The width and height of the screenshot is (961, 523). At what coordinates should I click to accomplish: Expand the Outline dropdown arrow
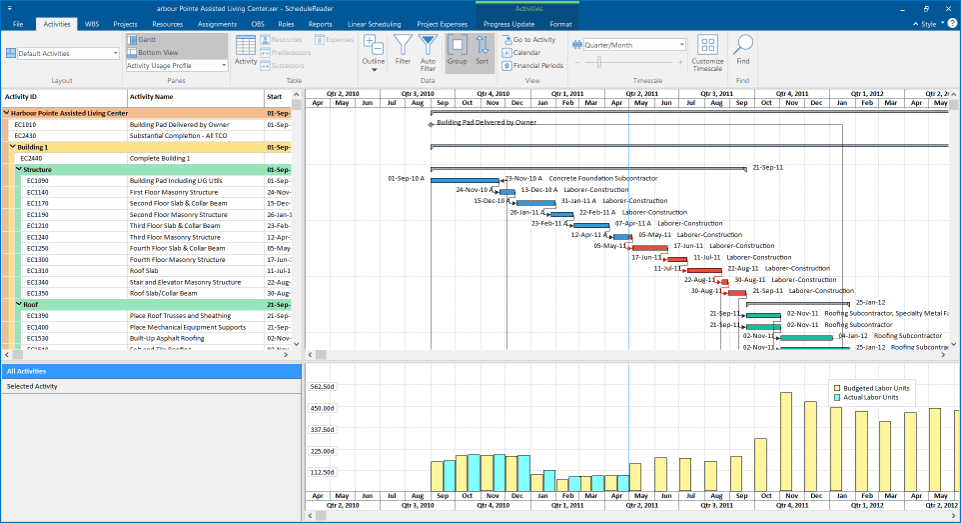click(x=373, y=70)
